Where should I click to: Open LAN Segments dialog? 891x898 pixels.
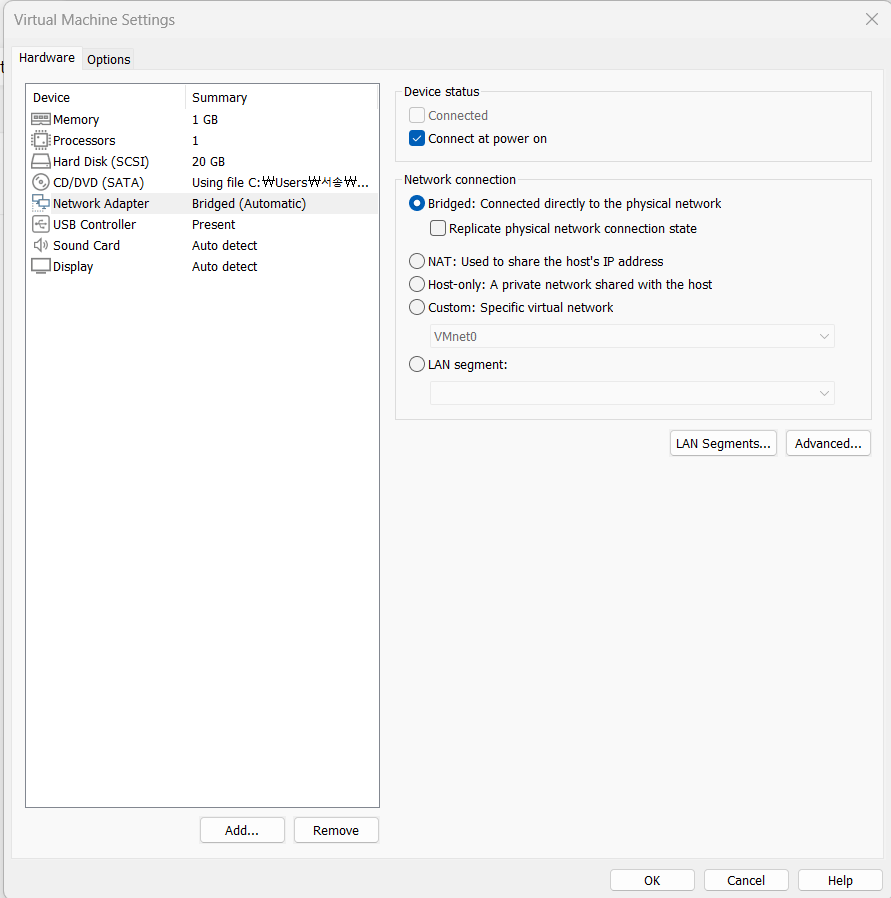[723, 443]
